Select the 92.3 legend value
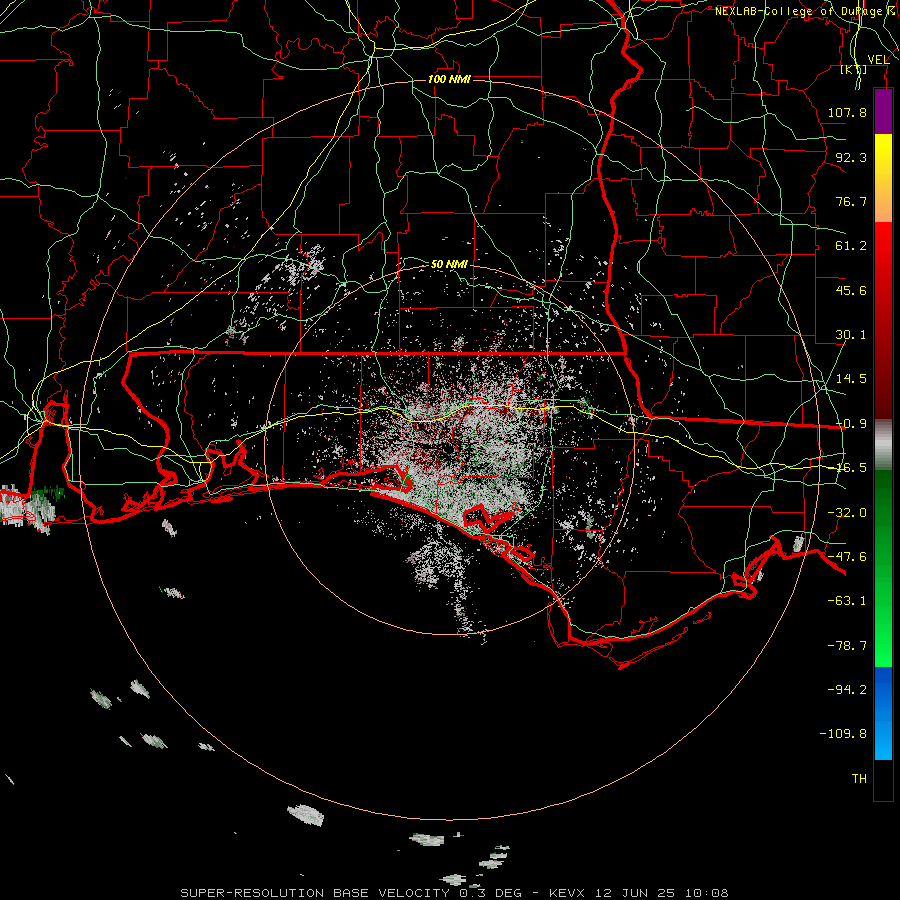900x900 pixels. pos(851,157)
